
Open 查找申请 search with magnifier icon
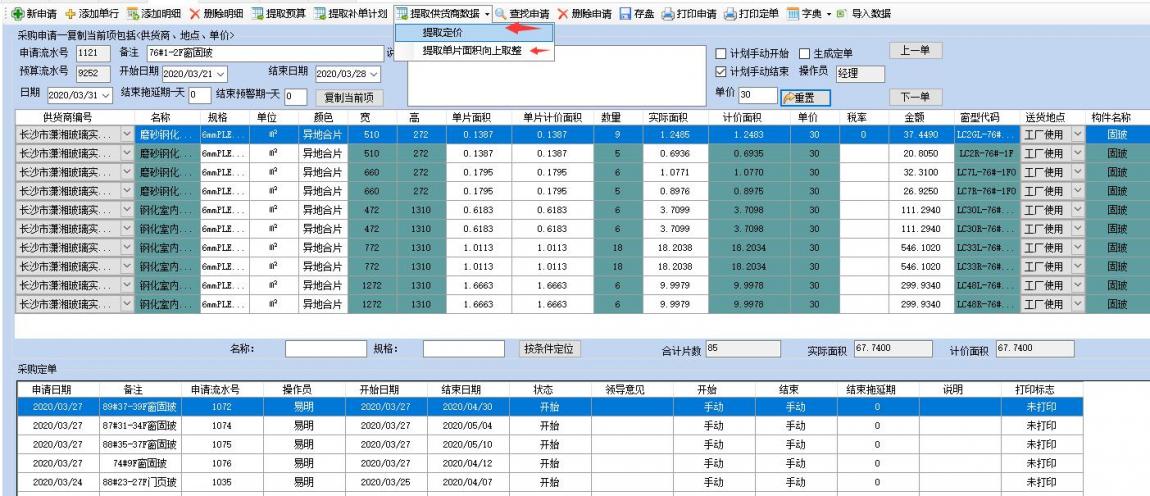499,12
